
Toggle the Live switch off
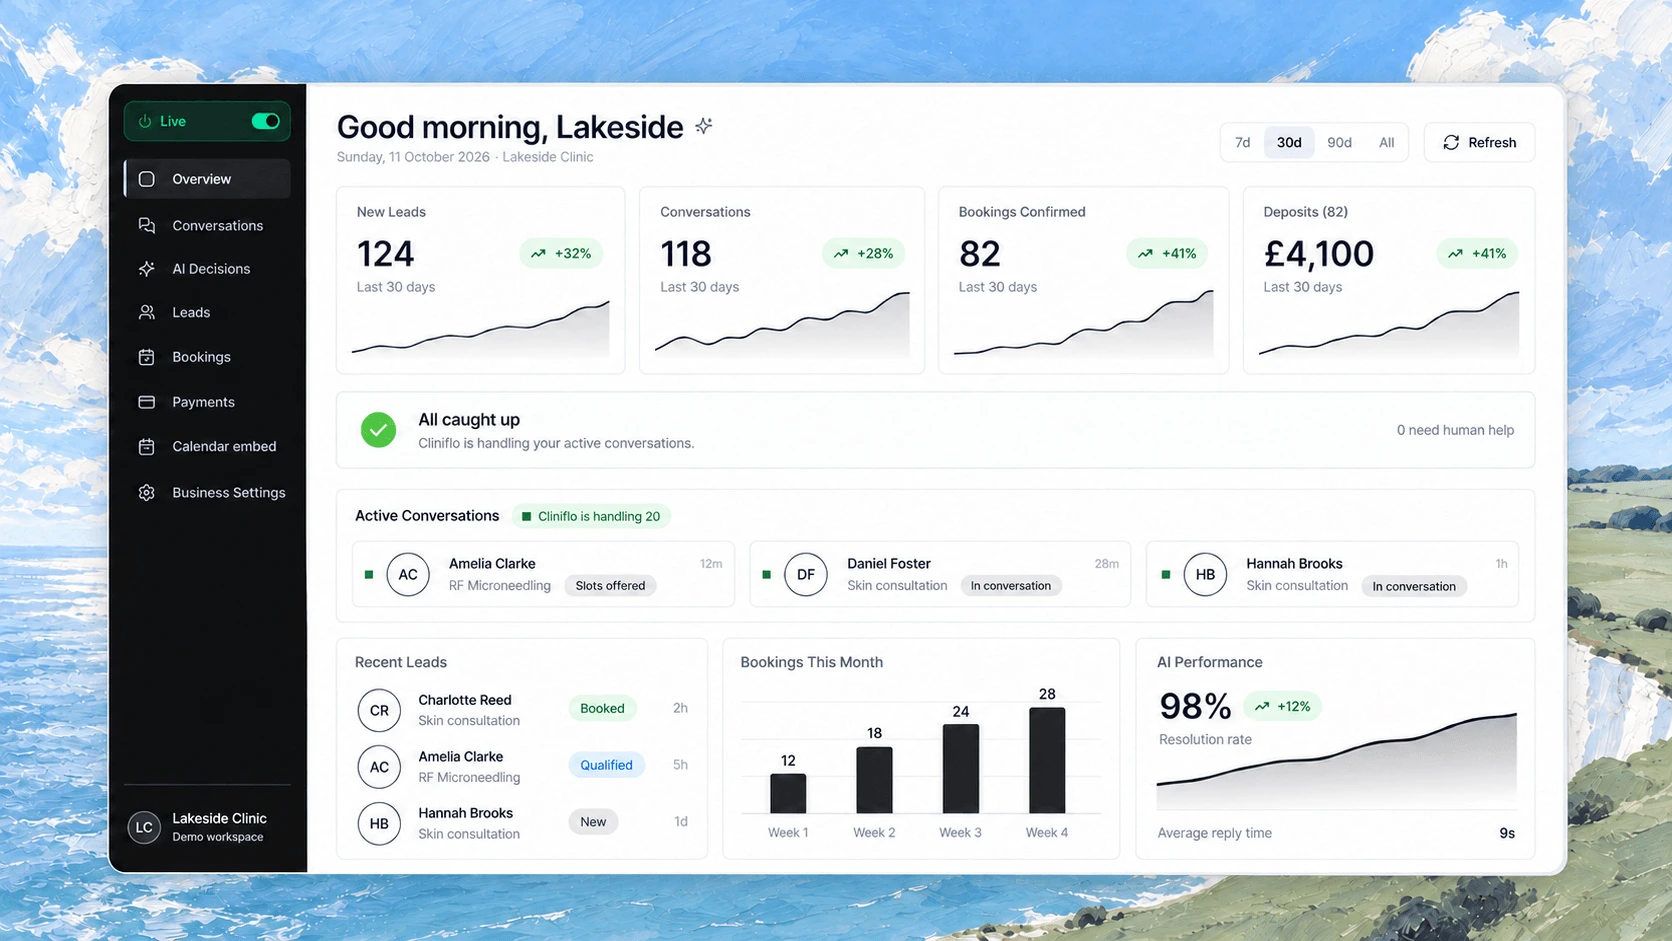[x=265, y=121]
